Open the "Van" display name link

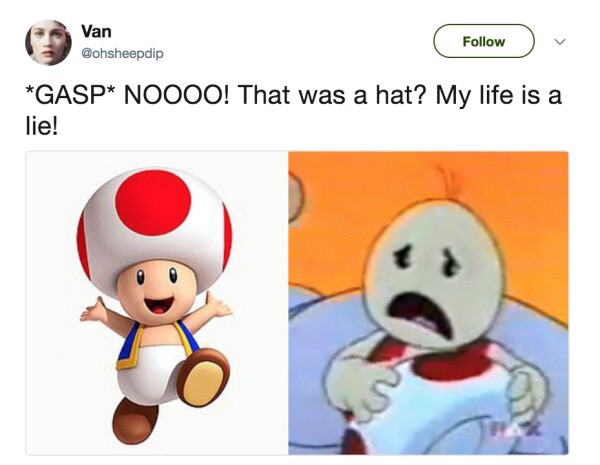[x=96, y=31]
